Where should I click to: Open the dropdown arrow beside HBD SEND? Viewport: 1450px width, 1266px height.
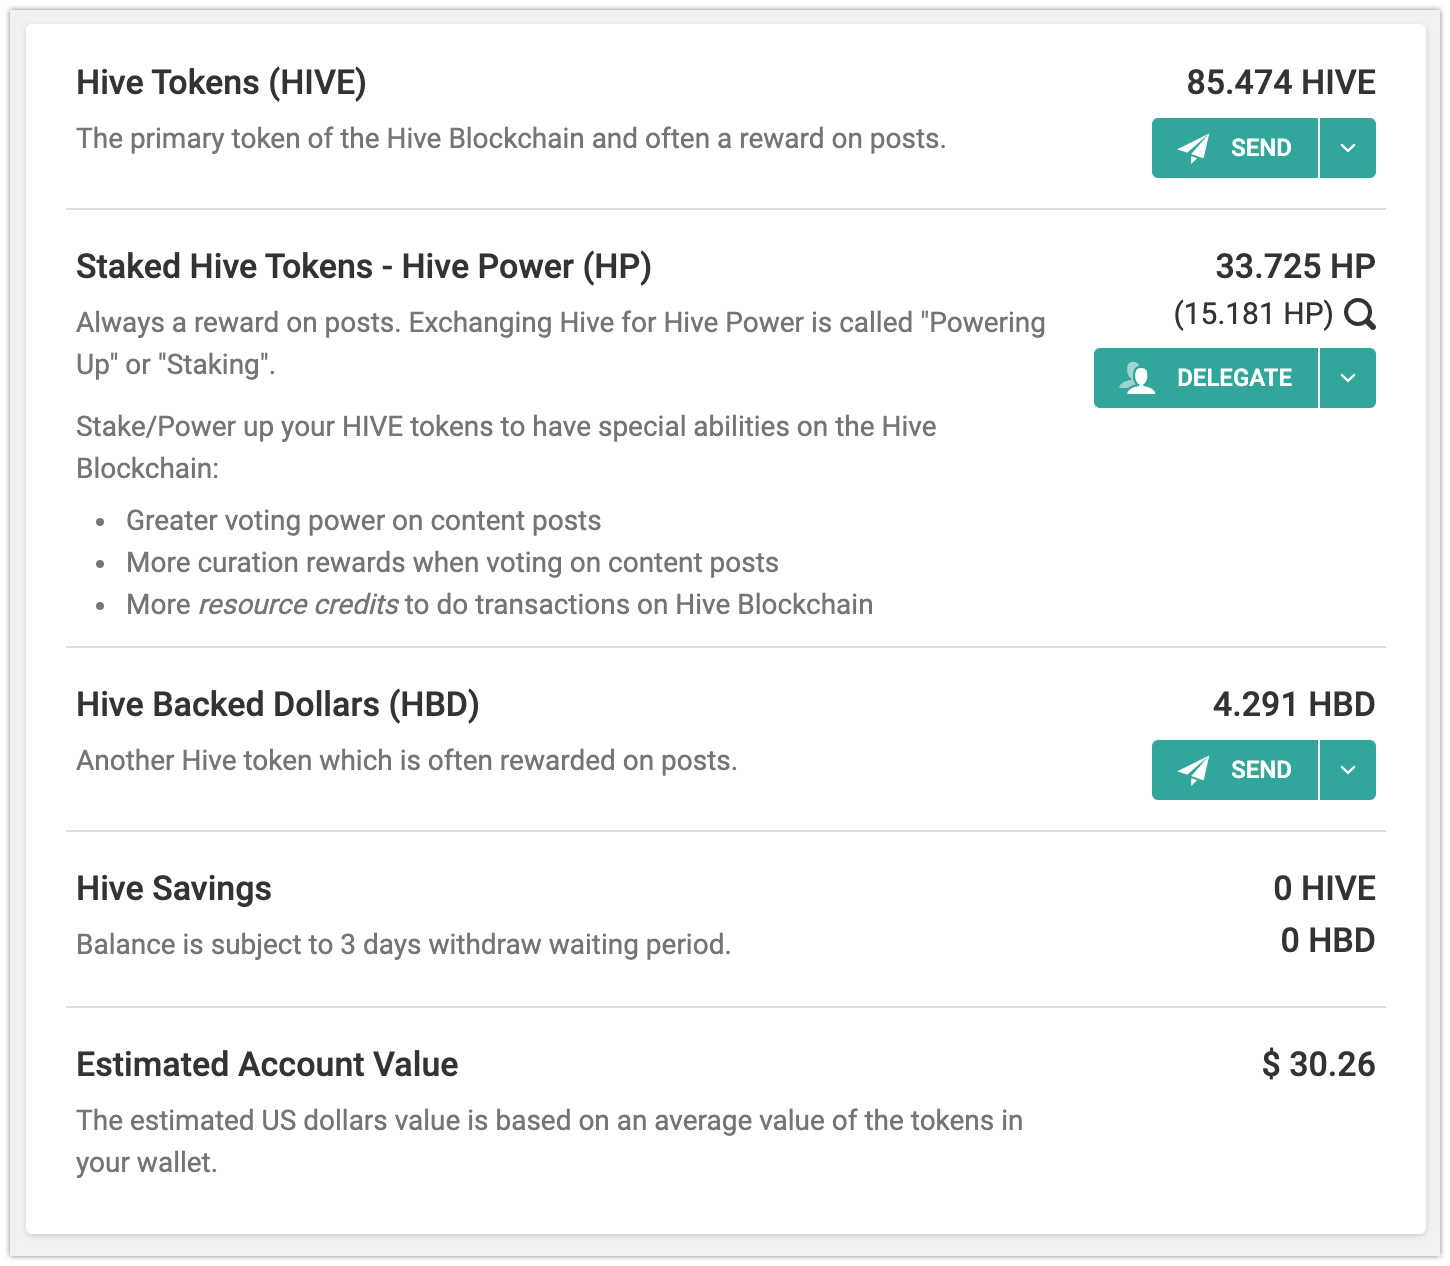(x=1348, y=770)
